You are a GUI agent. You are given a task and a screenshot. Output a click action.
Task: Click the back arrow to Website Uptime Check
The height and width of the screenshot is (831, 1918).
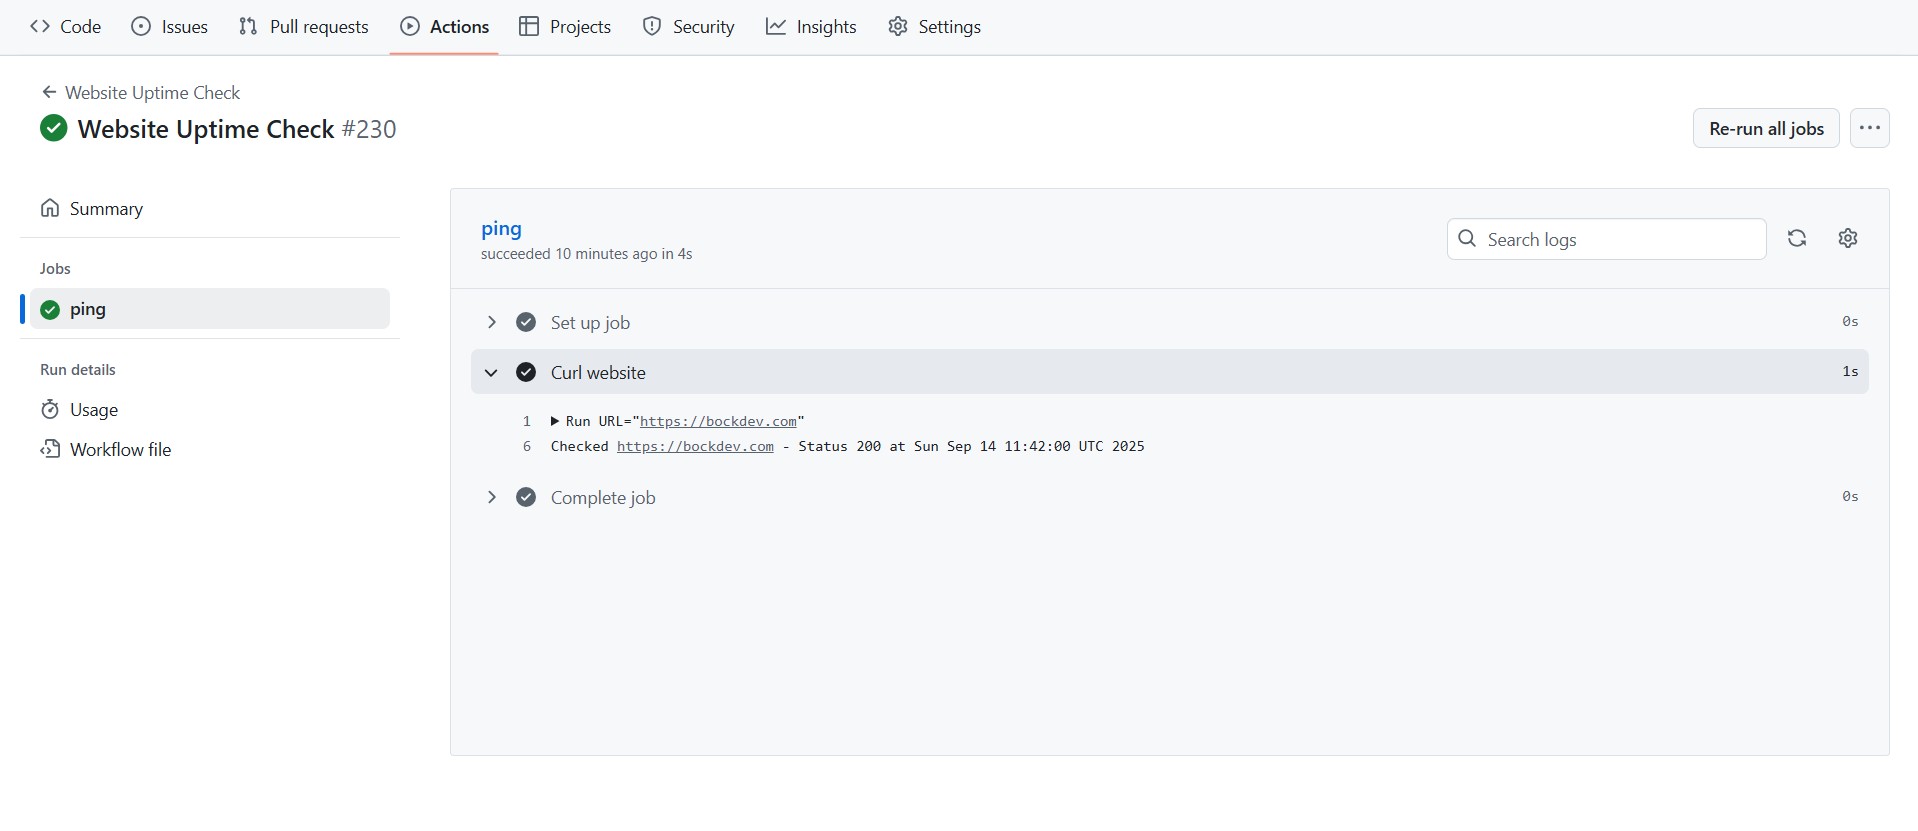(48, 92)
